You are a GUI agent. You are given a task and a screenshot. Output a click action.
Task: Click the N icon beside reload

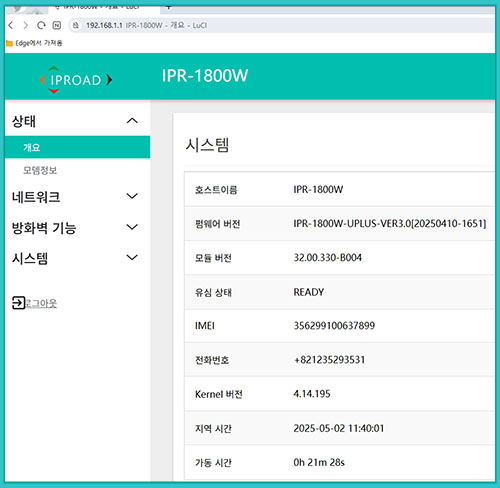coord(57,25)
